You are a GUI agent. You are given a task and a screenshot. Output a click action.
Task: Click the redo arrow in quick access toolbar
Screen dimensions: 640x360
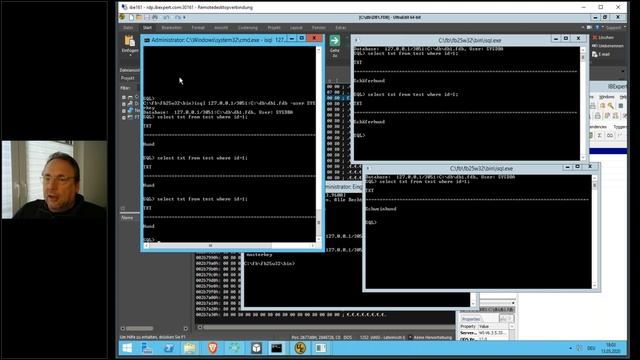pyautogui.click(x=178, y=18)
